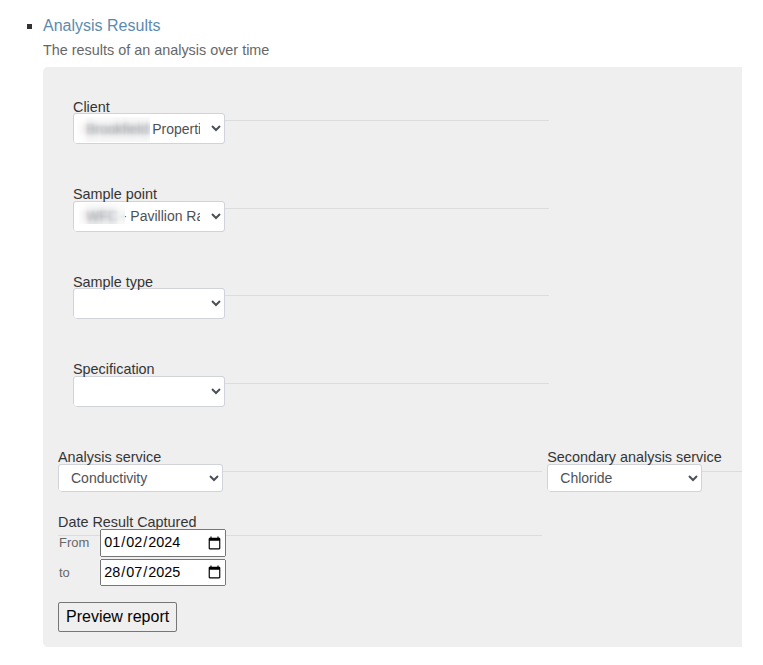Expand the empty Sample type dropdown
763x665 pixels.
148,304
